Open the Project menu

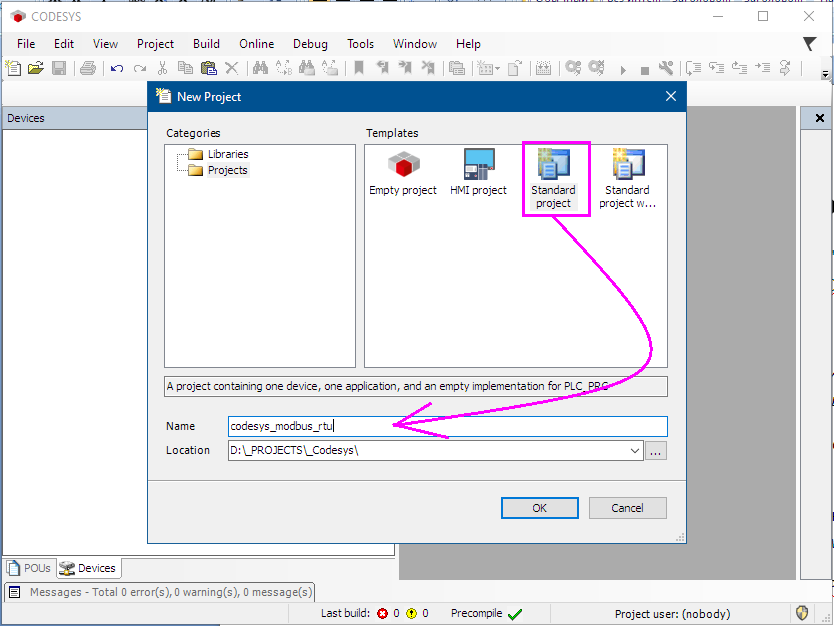click(155, 44)
